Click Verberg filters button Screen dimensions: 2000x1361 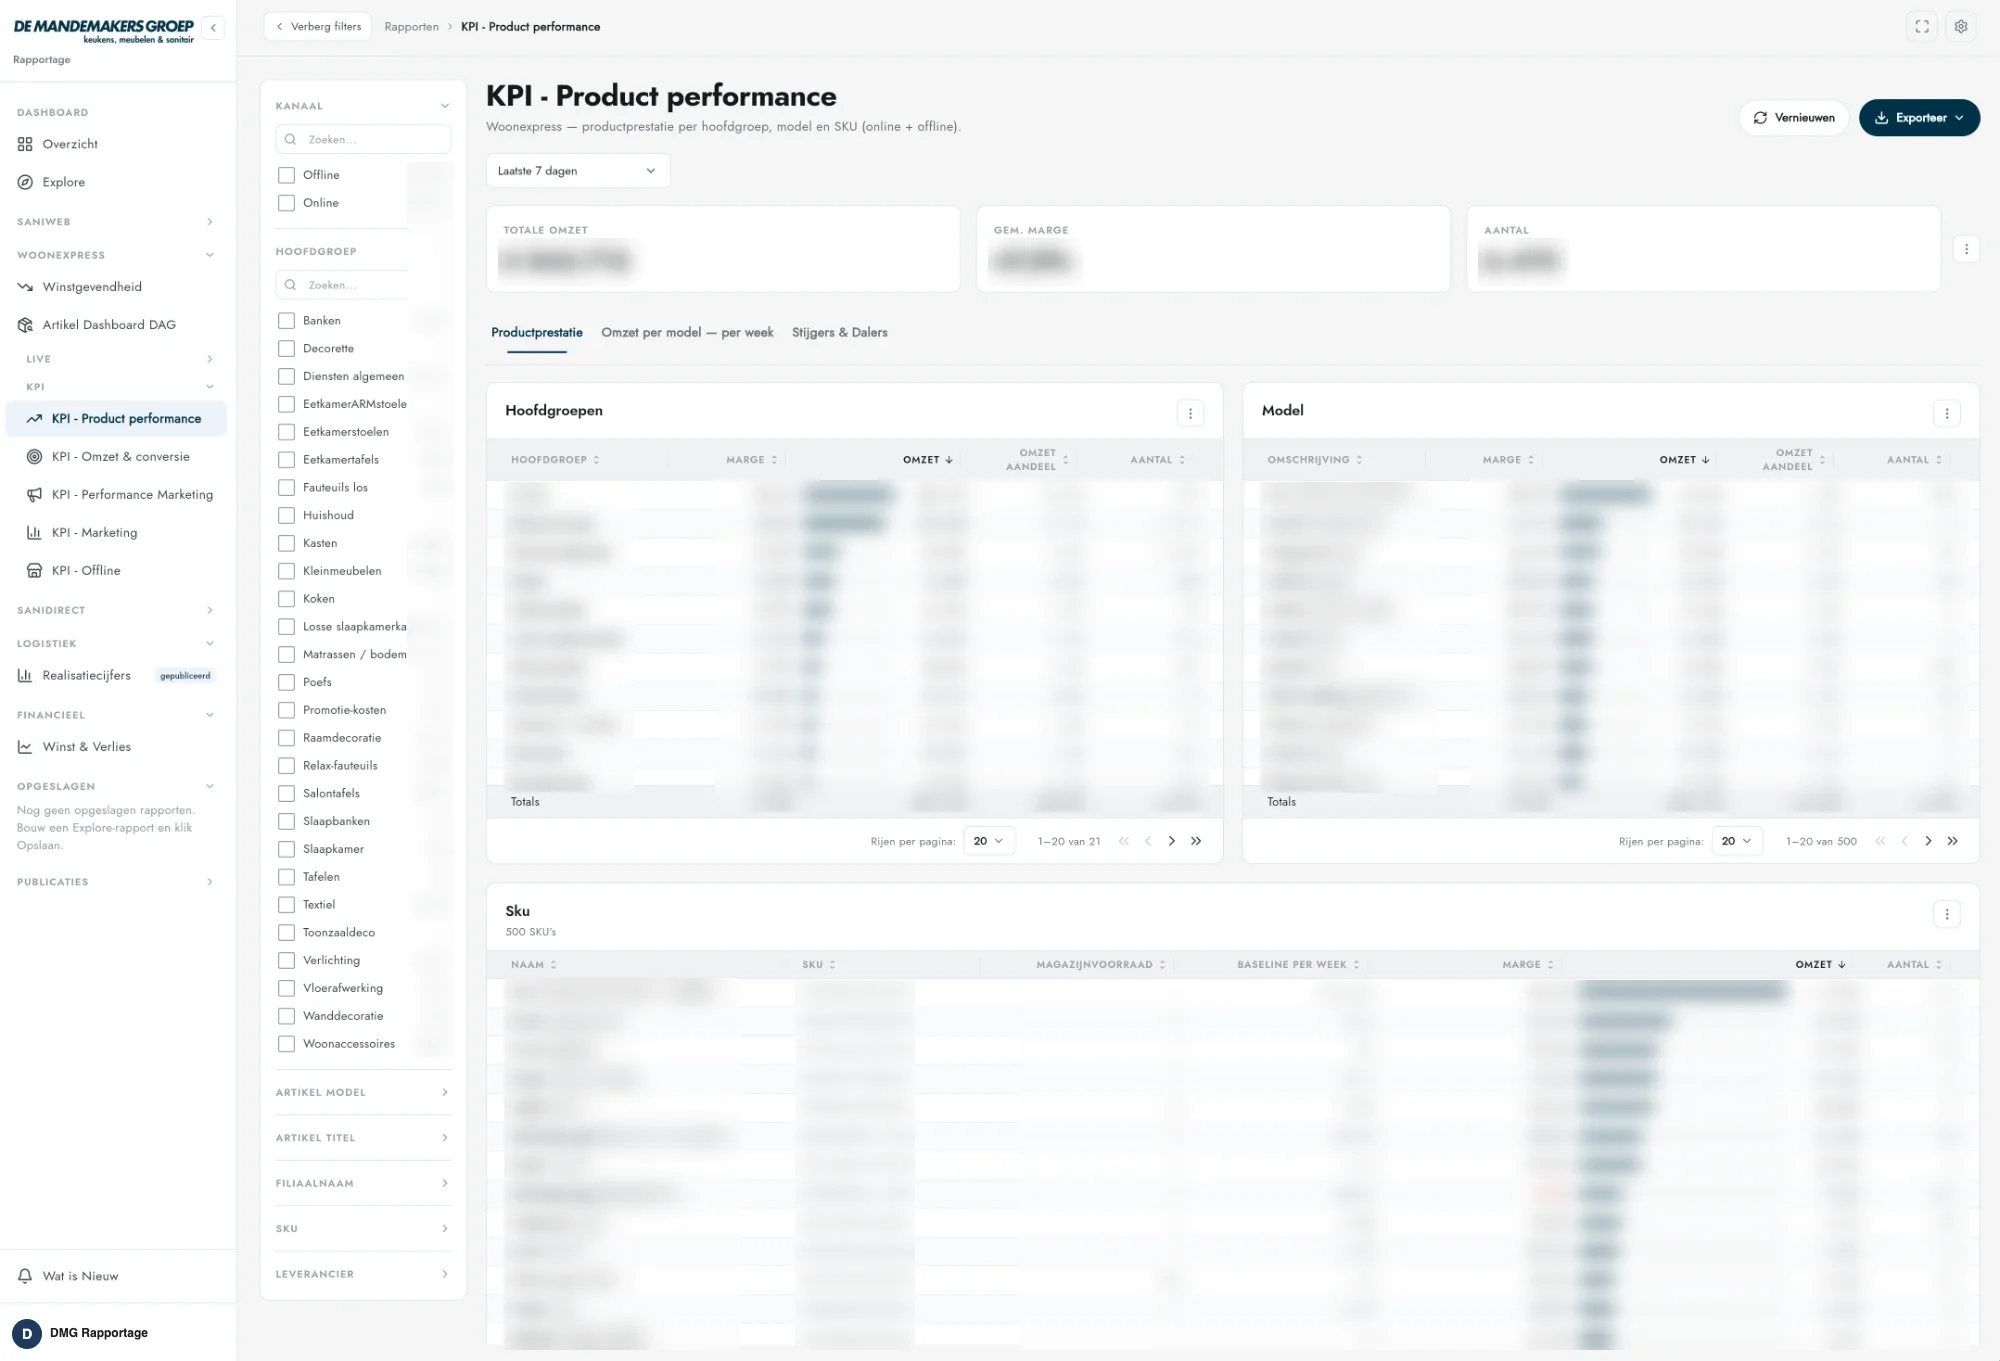[318, 27]
